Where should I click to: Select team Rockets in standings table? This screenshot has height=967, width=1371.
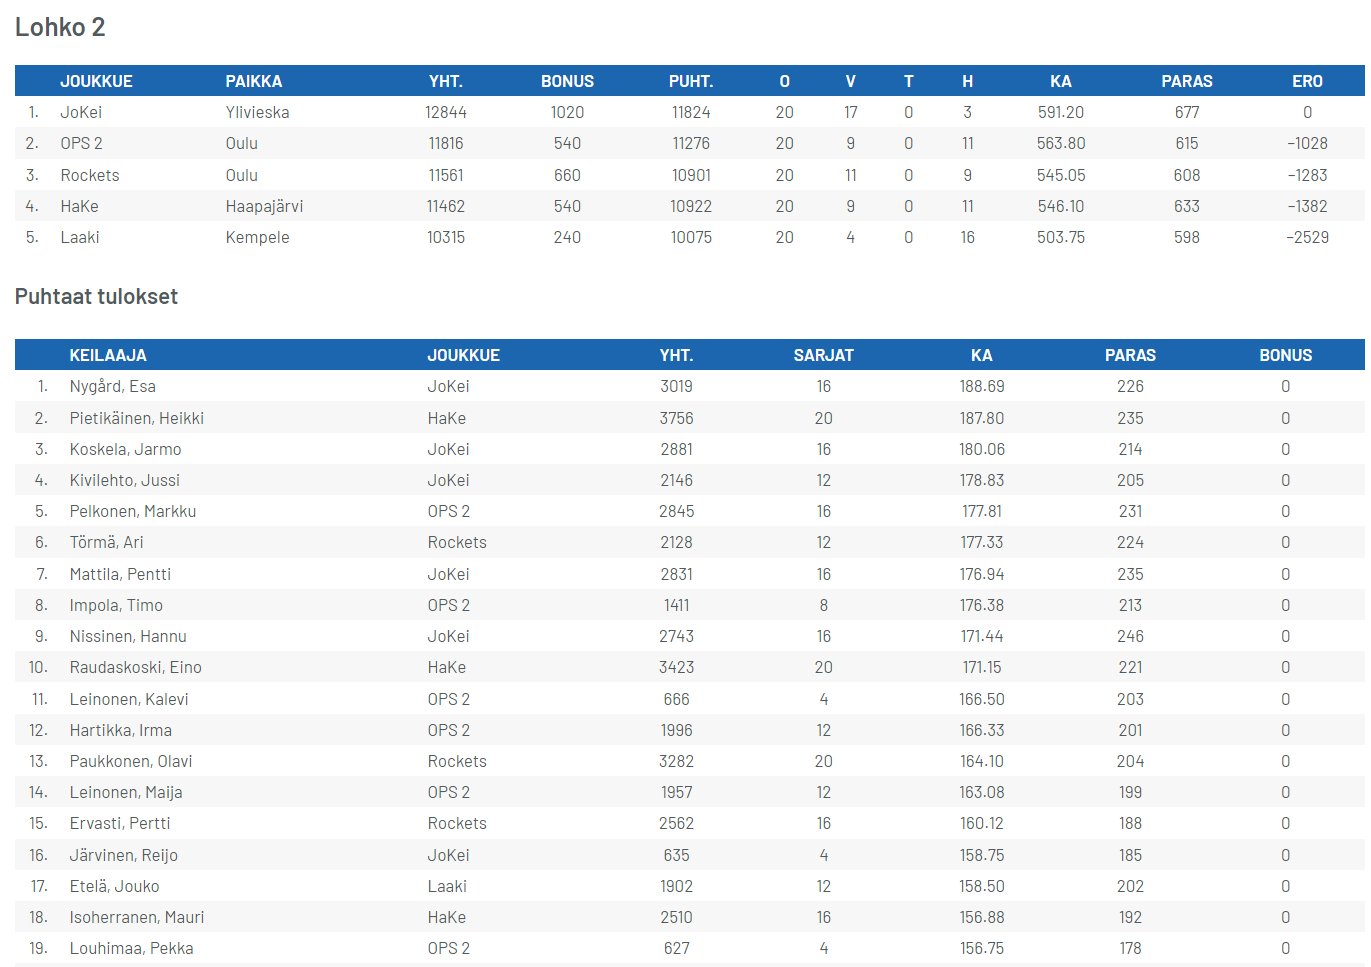click(x=90, y=175)
